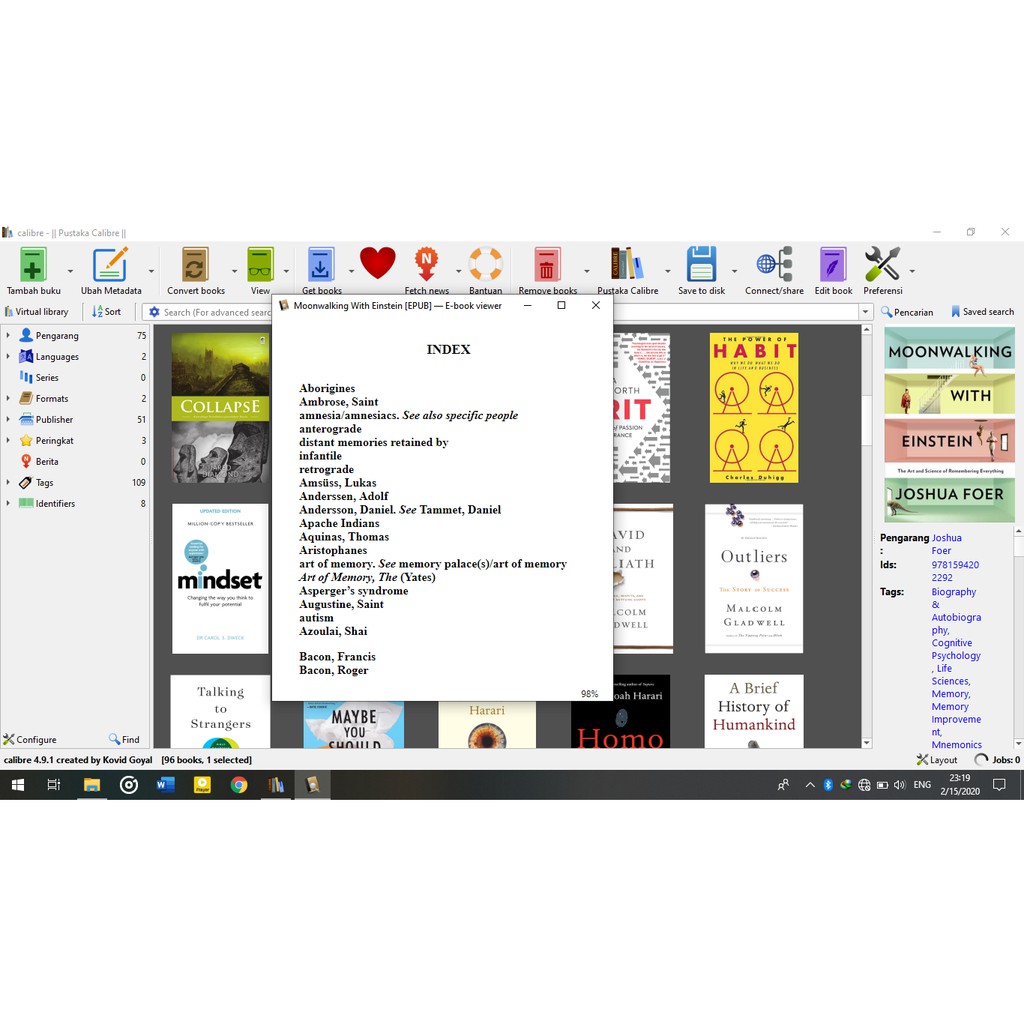Click the Layout button in status bar
Image resolution: width=1024 pixels, height=1024 pixels.
pyautogui.click(x=936, y=760)
